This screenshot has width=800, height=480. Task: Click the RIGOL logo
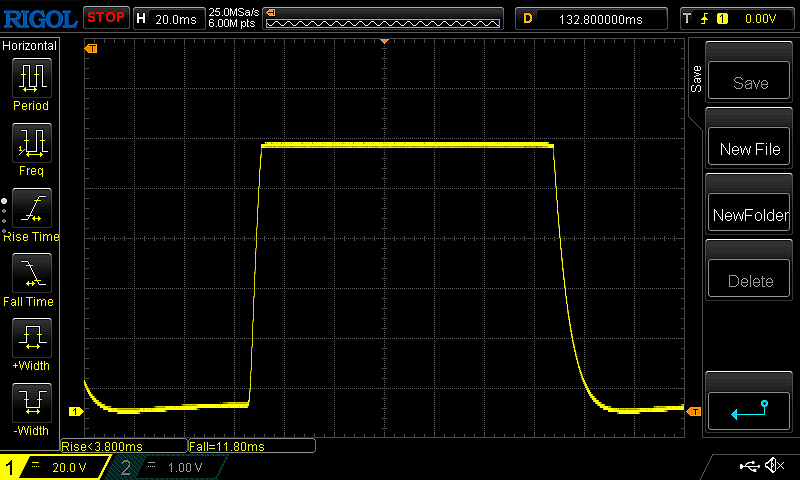click(x=40, y=19)
